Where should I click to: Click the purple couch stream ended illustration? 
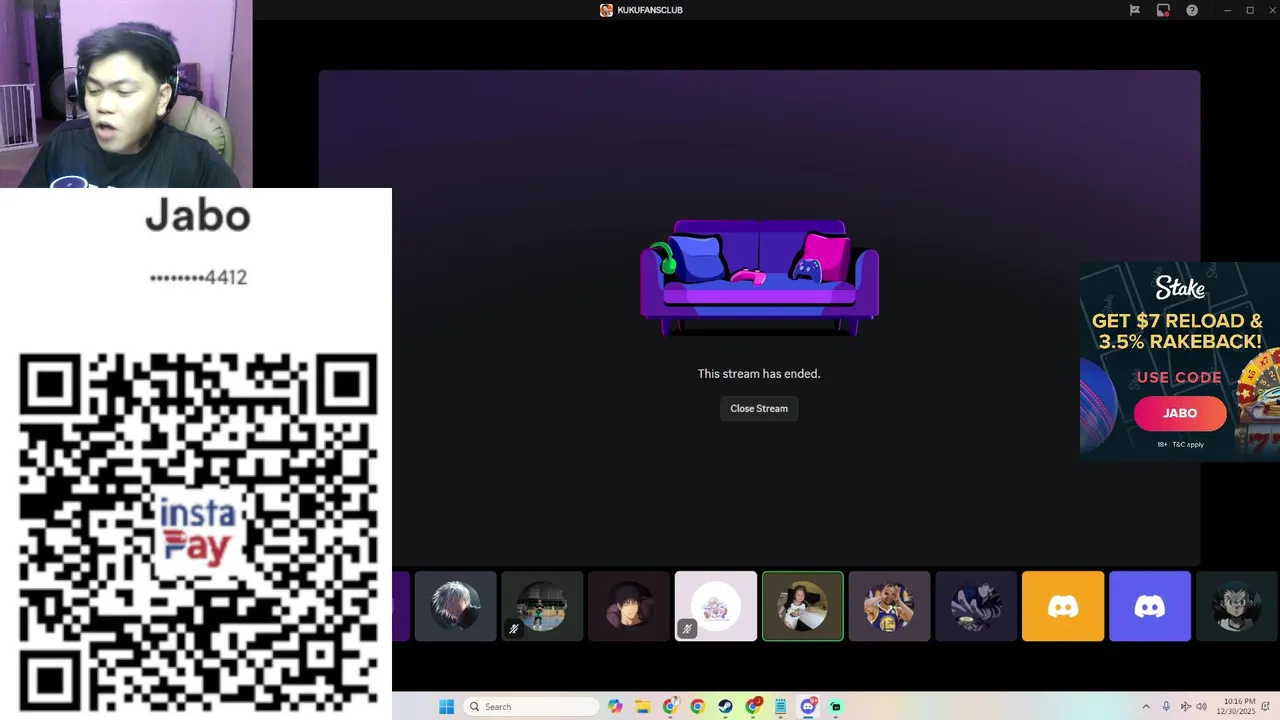(x=759, y=278)
